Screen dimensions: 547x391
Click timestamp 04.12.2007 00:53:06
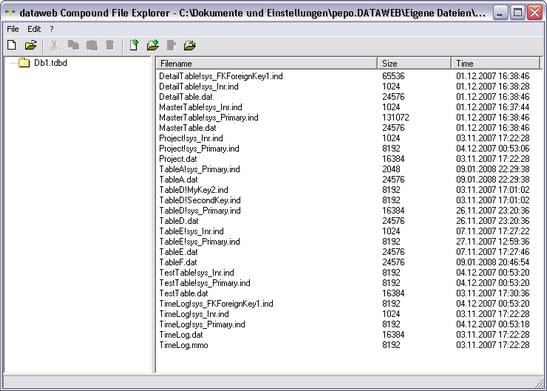coord(493,149)
